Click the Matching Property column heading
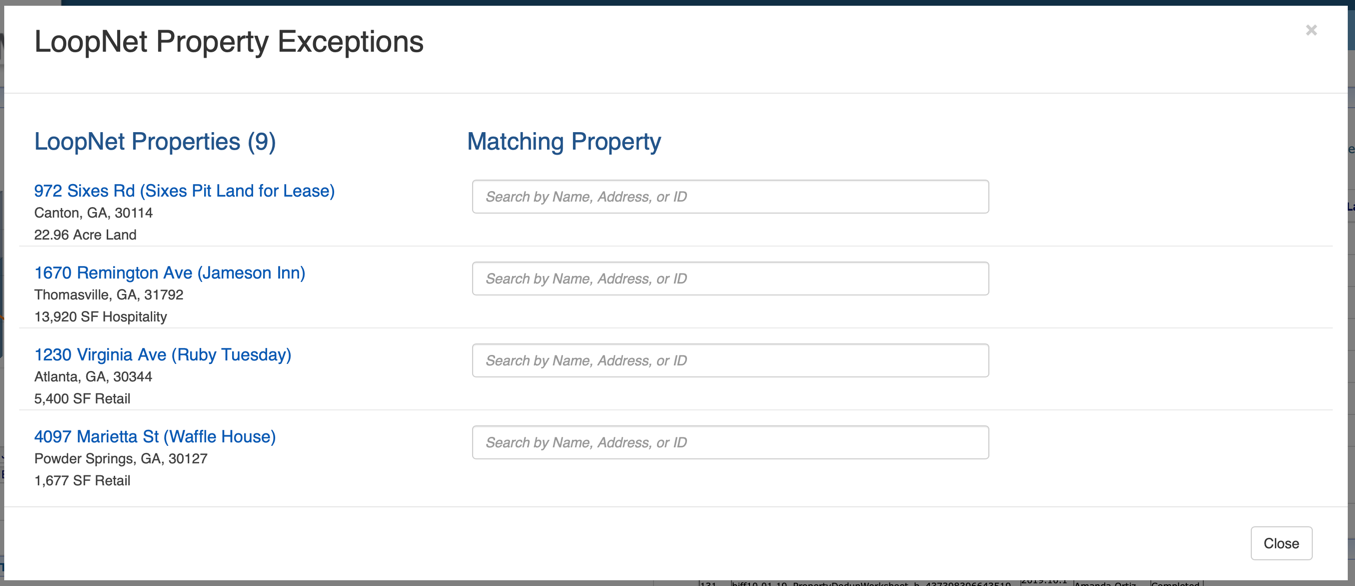This screenshot has height=586, width=1355. (564, 142)
